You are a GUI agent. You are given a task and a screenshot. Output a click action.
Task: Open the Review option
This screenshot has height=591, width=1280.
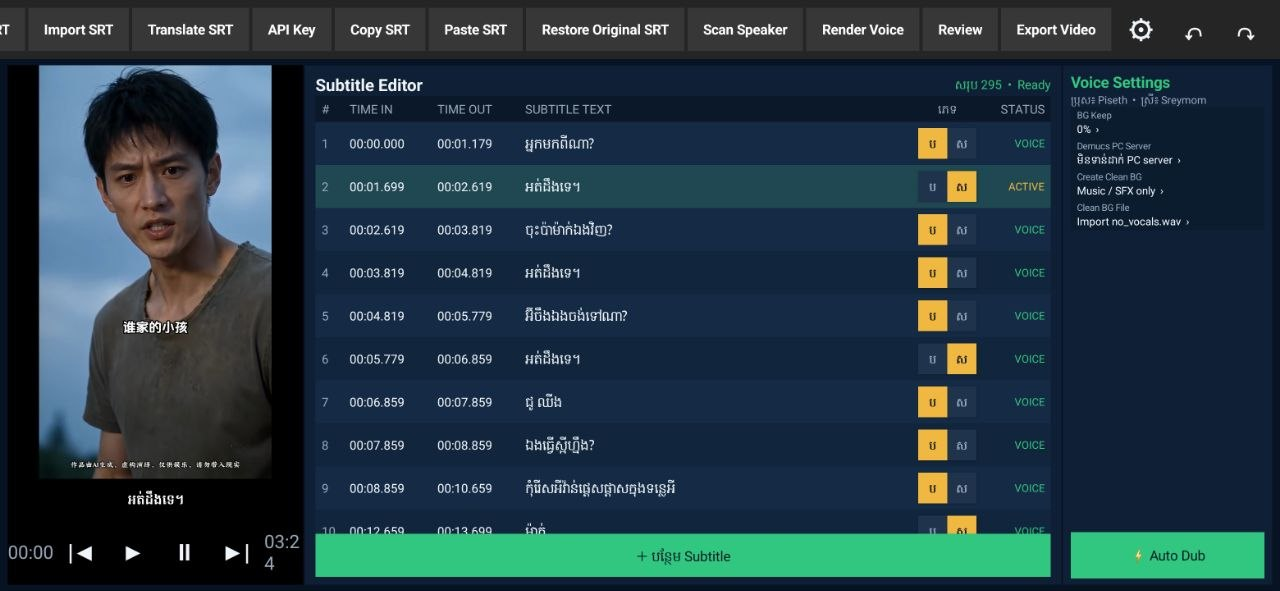960,30
